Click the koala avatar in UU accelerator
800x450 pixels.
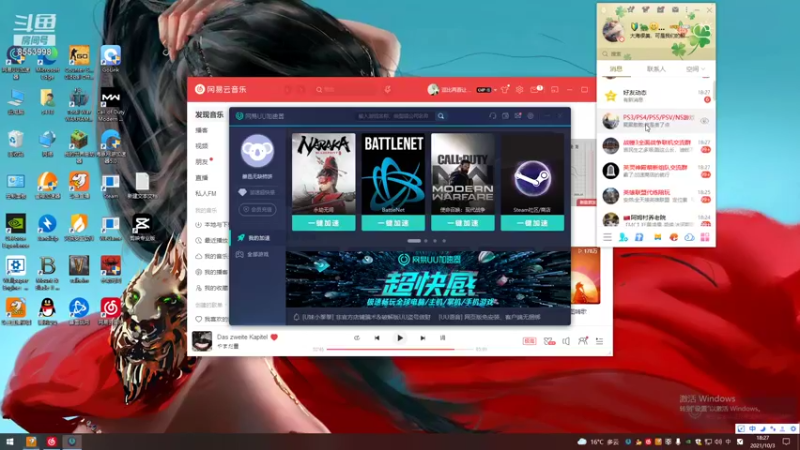[257, 151]
